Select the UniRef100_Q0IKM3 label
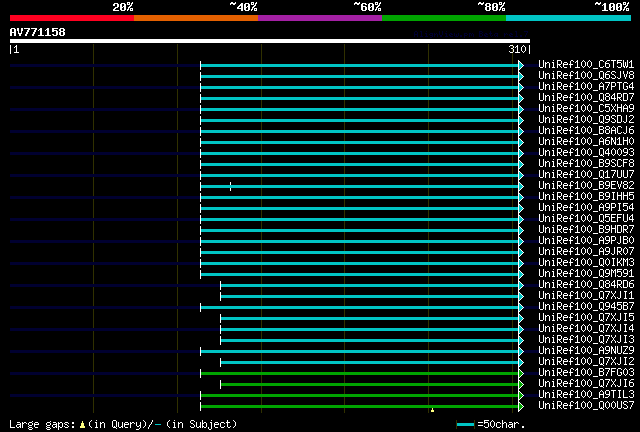 point(586,263)
